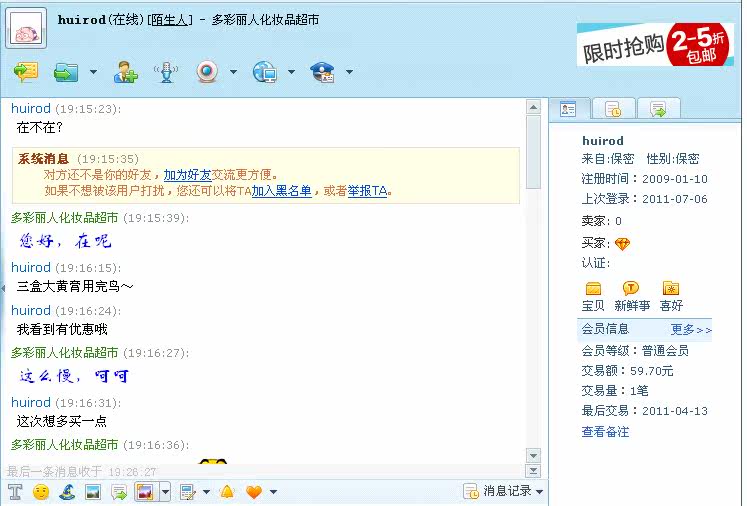Click the 加入黑名单 link
Viewport: 747px width, 506px height.
pos(282,191)
